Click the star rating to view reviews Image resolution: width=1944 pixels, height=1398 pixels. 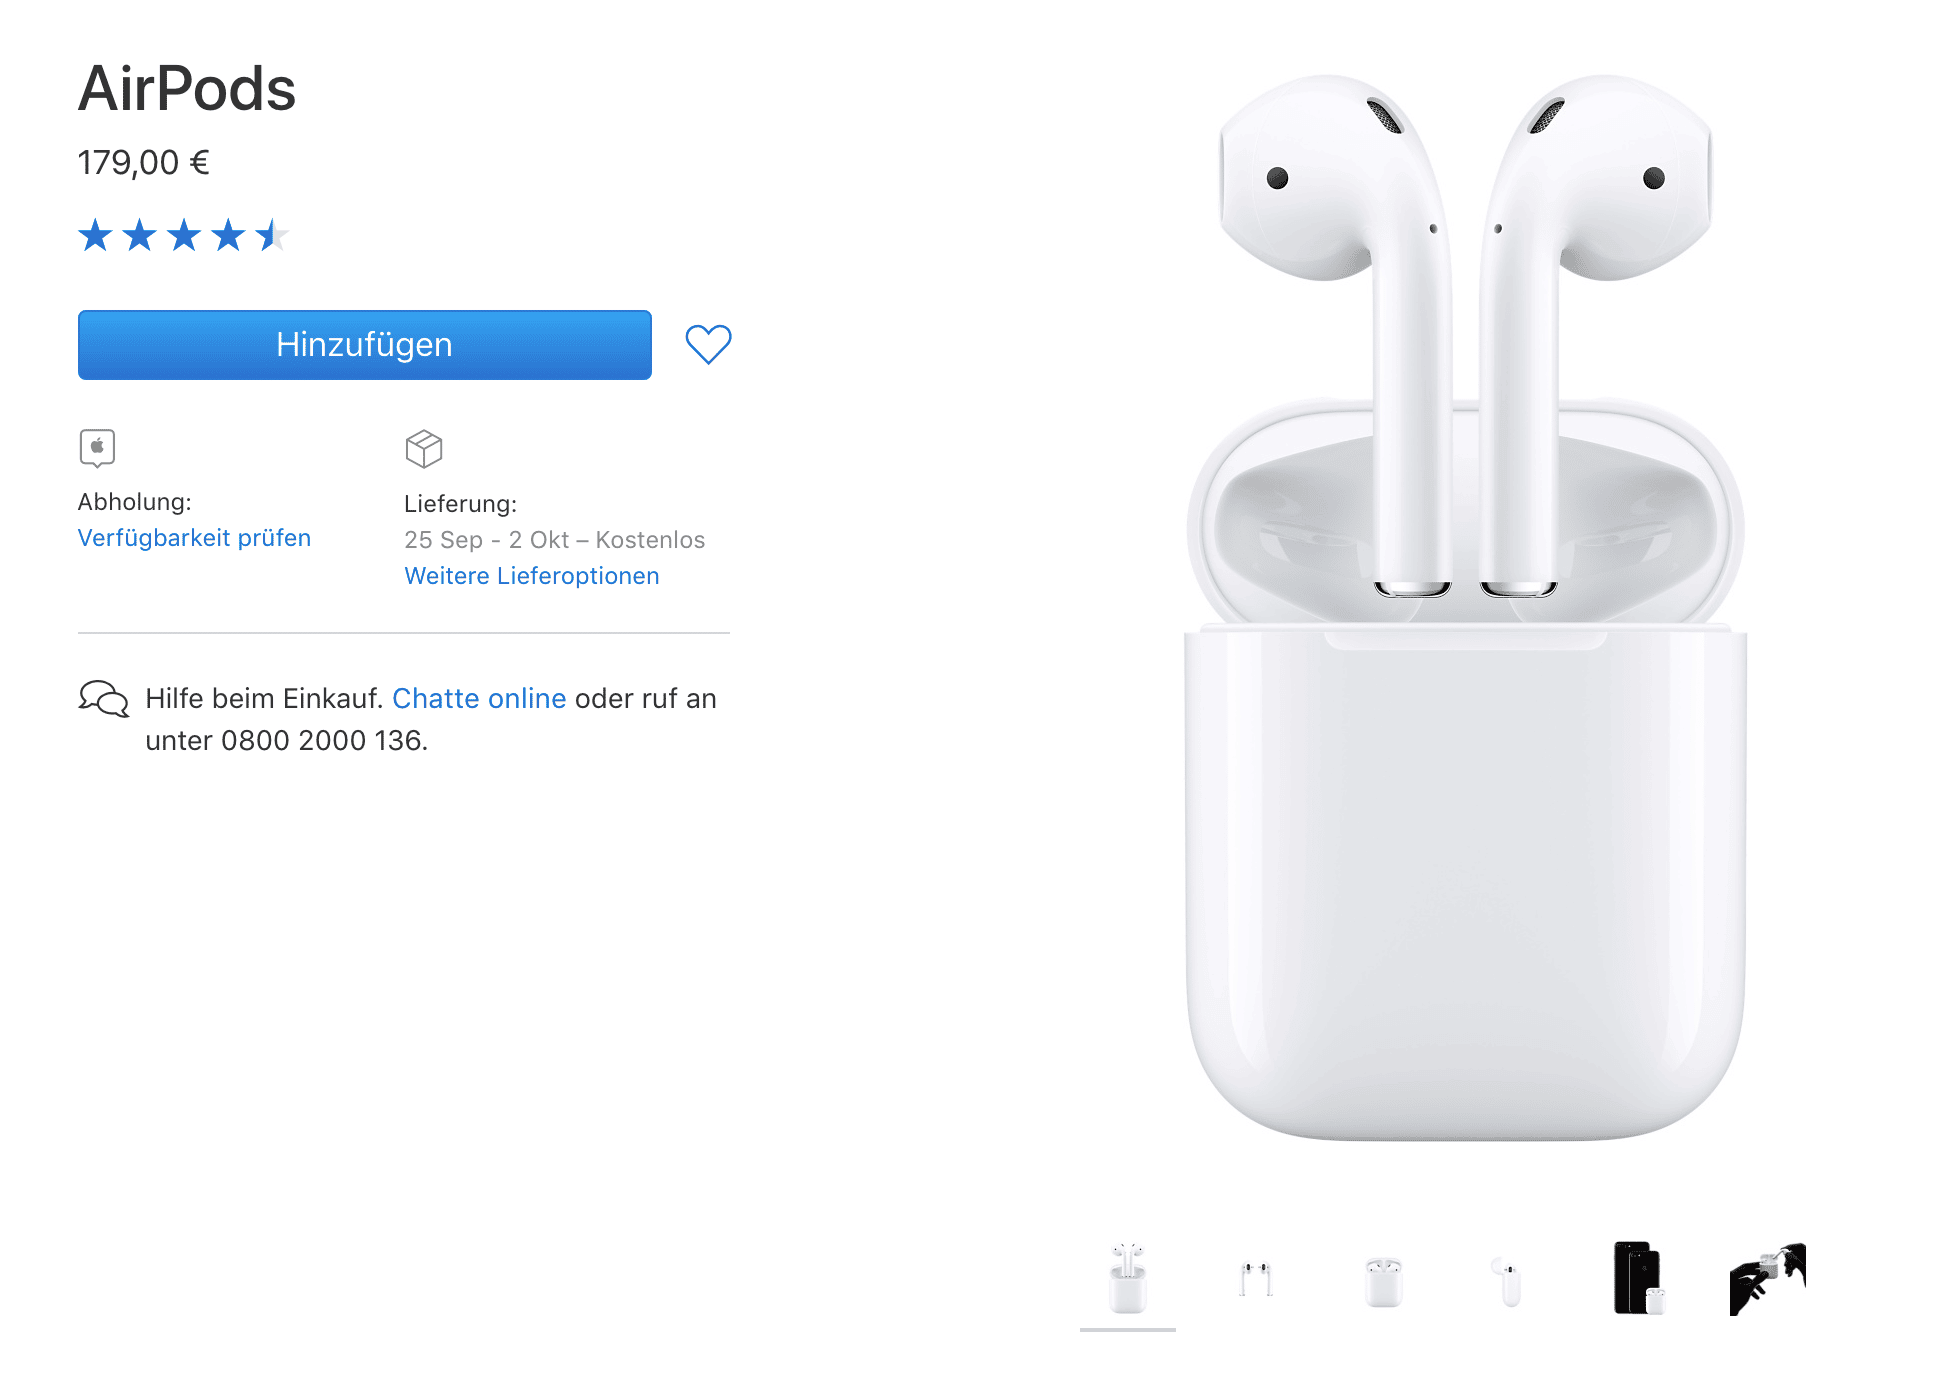coord(184,236)
